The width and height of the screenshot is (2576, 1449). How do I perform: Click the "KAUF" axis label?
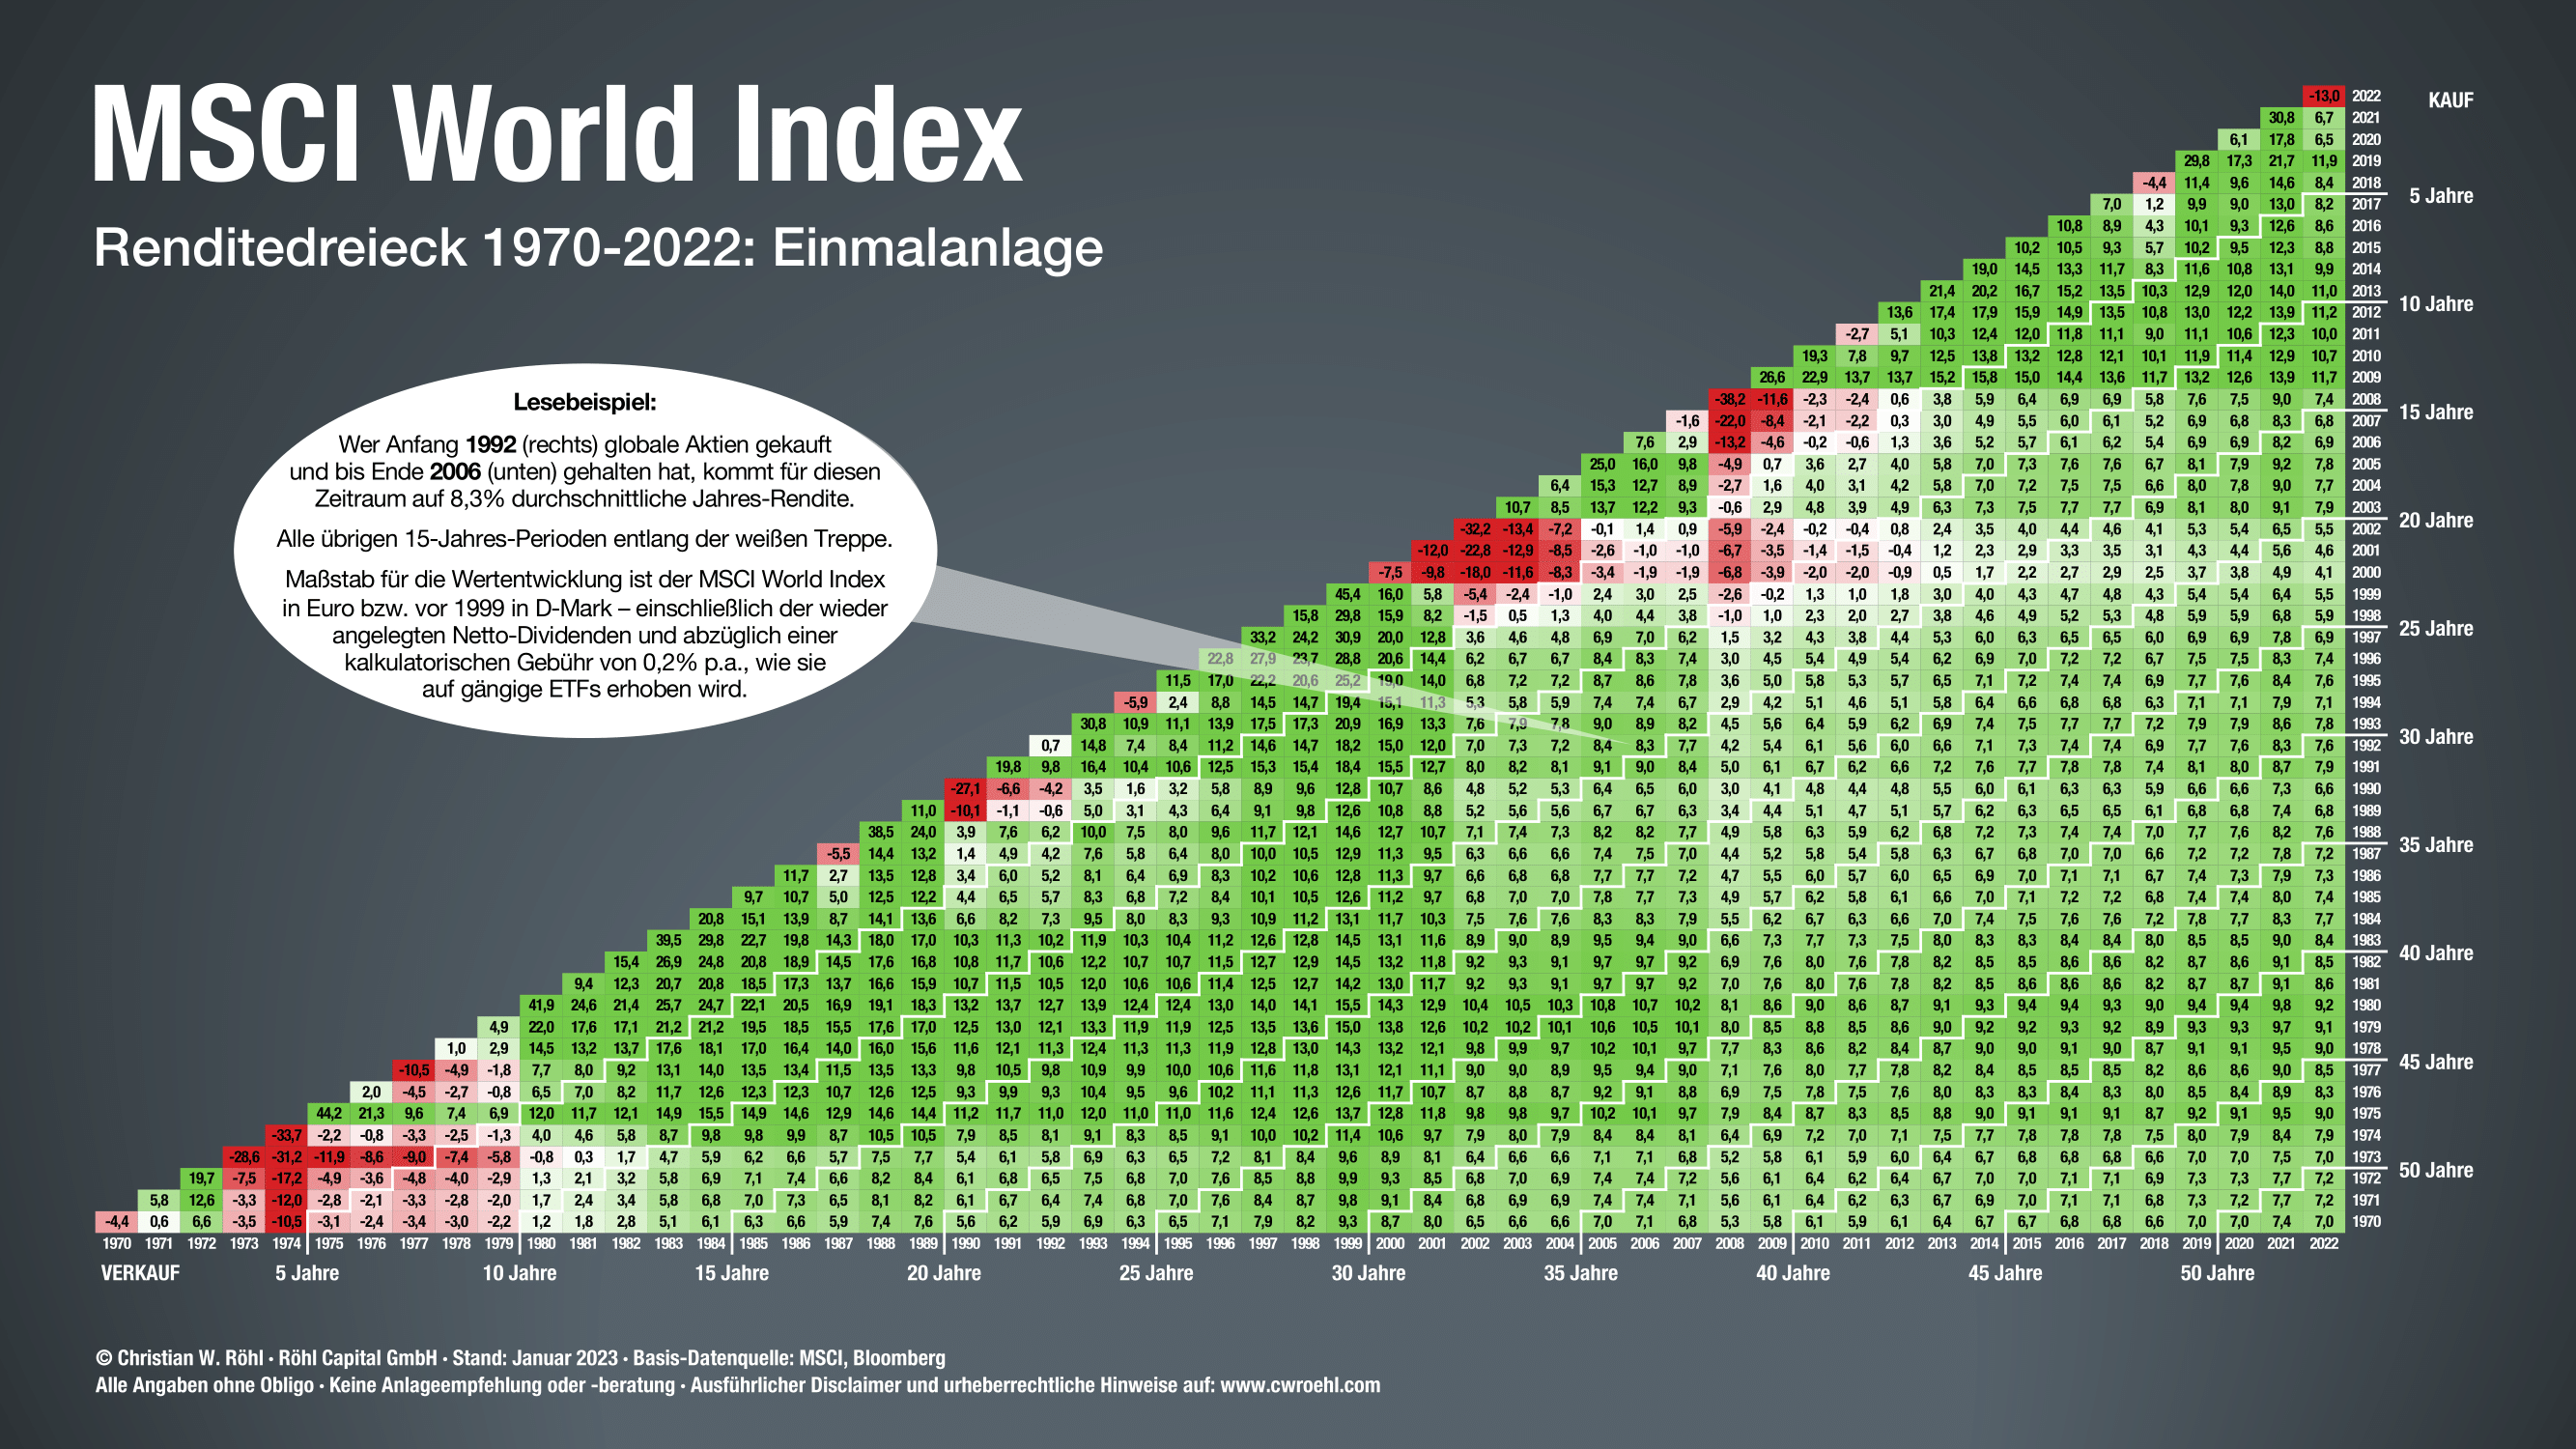click(2450, 100)
